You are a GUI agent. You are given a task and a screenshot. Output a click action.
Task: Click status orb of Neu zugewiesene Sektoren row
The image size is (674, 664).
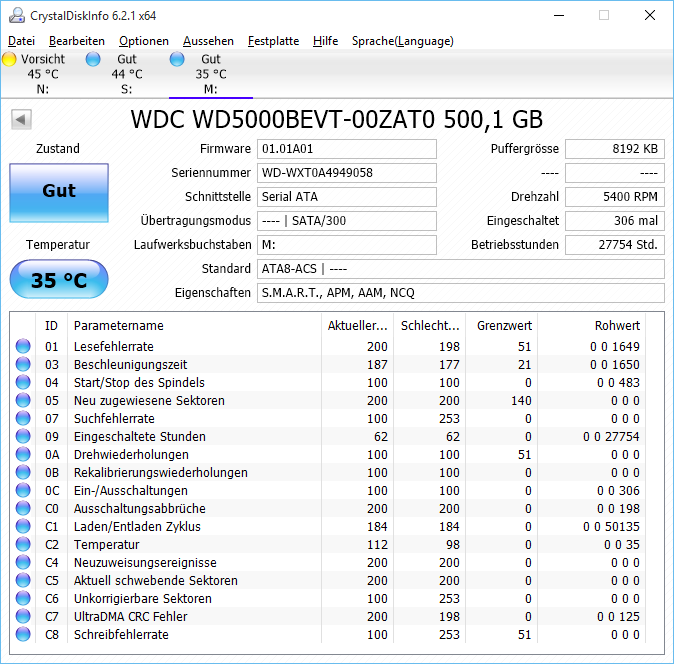pyautogui.click(x=23, y=400)
